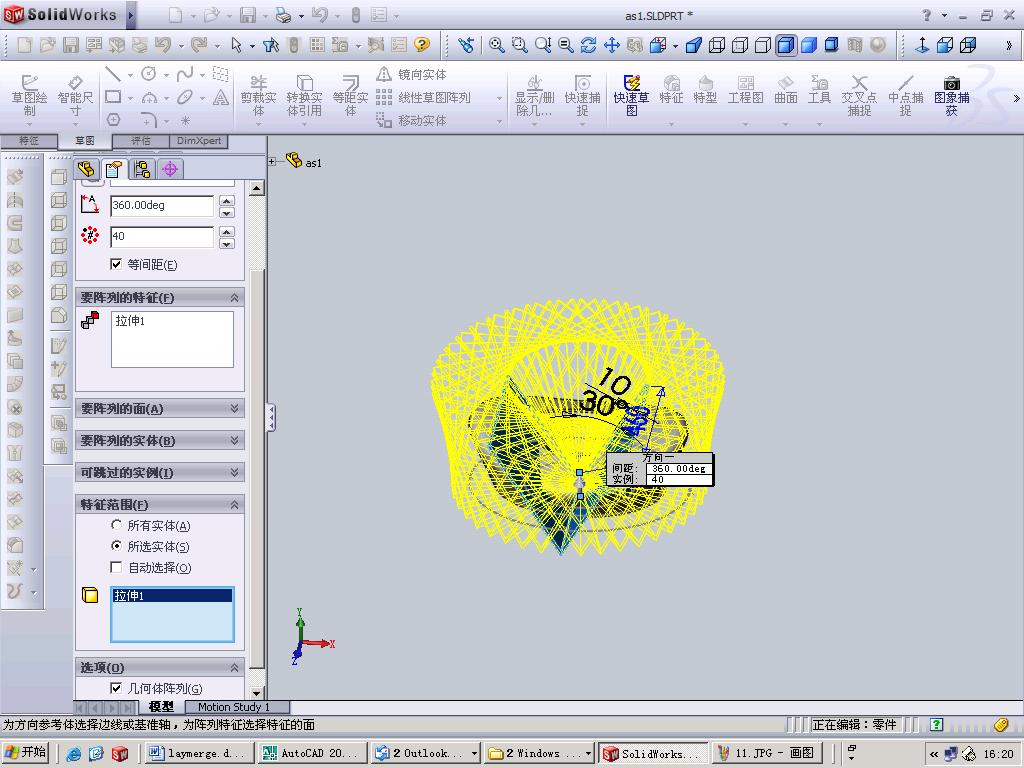This screenshot has height=768, width=1024.
Task: Switch to the 评估 tab
Action: (140, 140)
